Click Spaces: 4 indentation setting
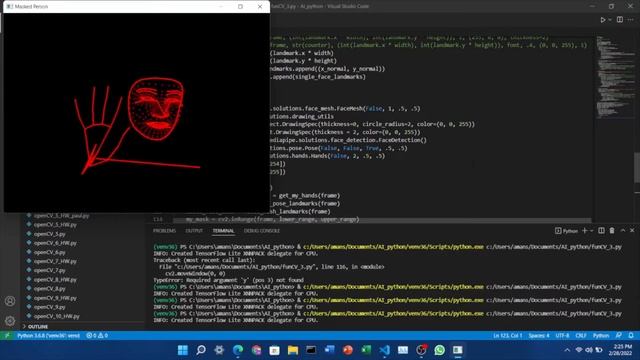Image resolution: width=640 pixels, height=360 pixels. pos(539,336)
